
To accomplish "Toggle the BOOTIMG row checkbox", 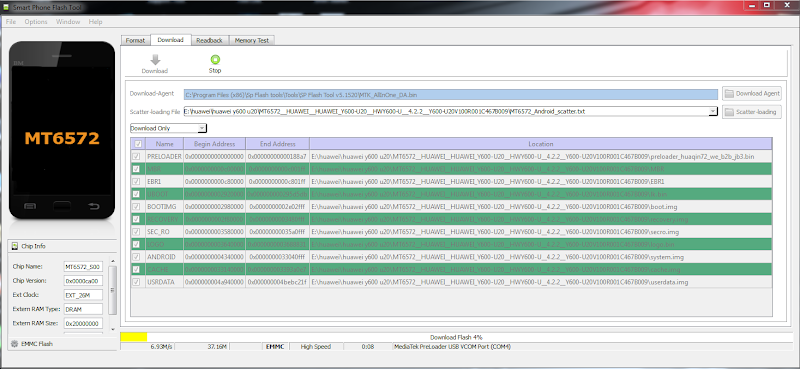I will (x=136, y=206).
